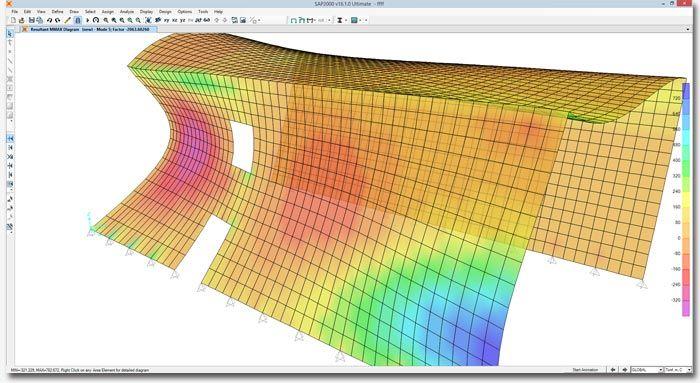Open the Display menu

point(146,12)
